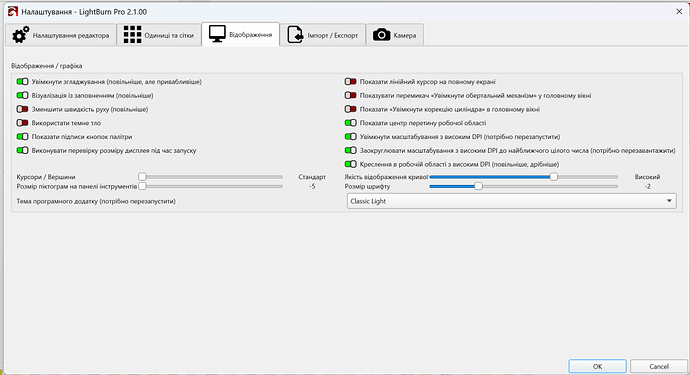The image size is (690, 375).
Task: Click the '-5' icon size value
Action: pyautogui.click(x=312, y=187)
